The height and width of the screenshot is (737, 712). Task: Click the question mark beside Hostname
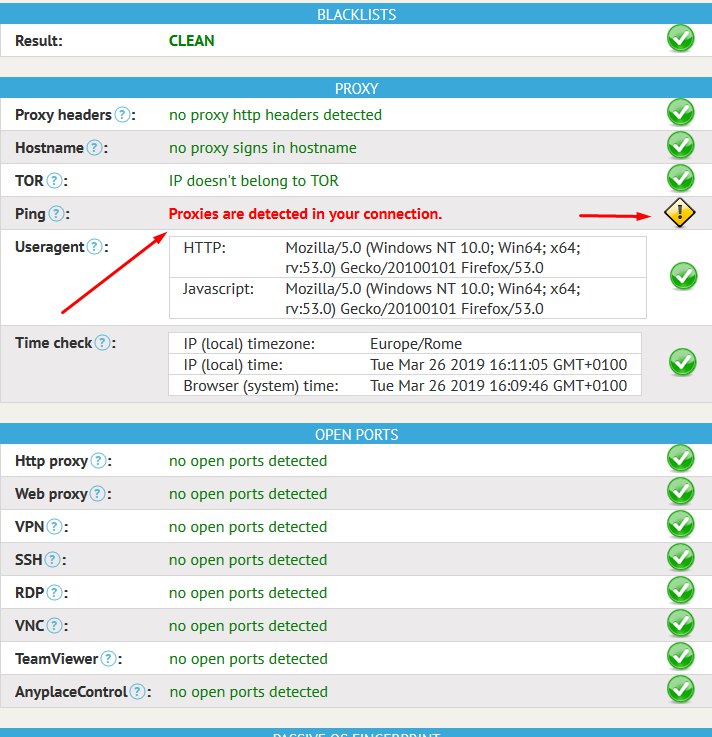[94, 148]
